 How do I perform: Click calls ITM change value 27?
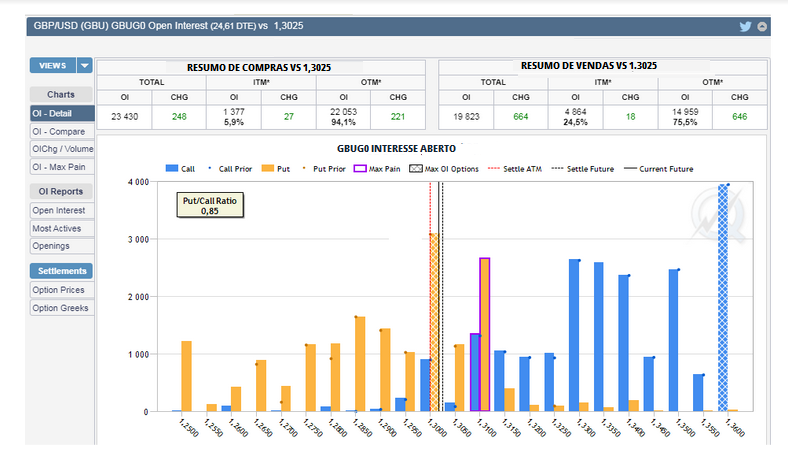(x=289, y=117)
